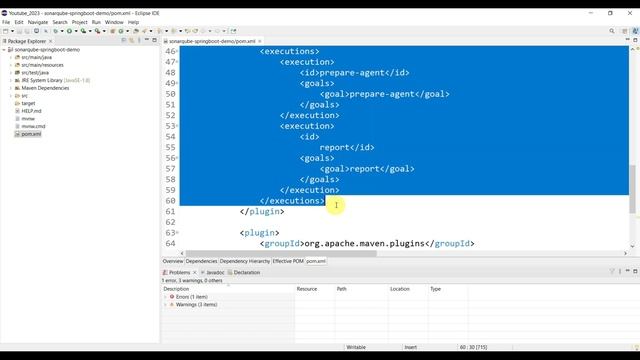640x360 pixels.
Task: Select the target folder
Action: [28, 104]
